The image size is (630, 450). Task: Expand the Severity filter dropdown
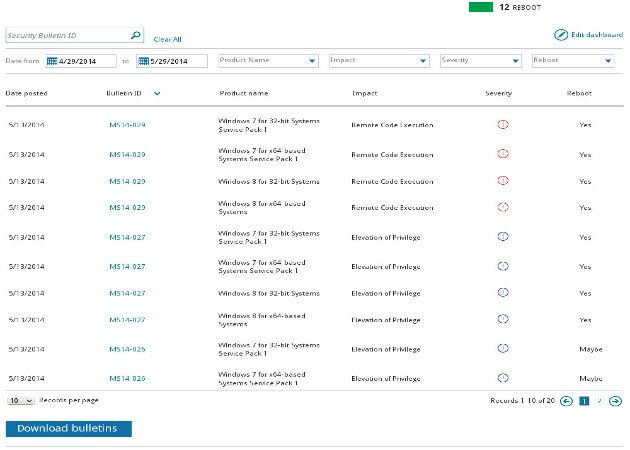point(515,61)
